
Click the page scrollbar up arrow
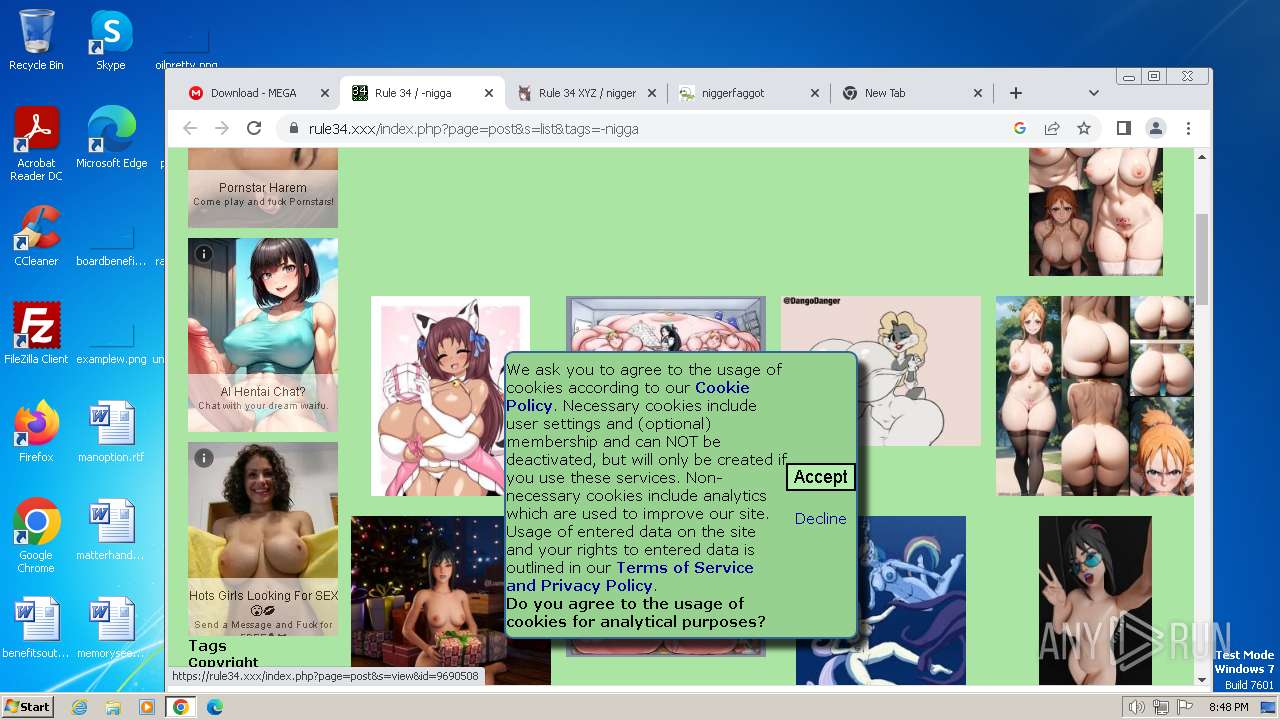[x=1203, y=157]
